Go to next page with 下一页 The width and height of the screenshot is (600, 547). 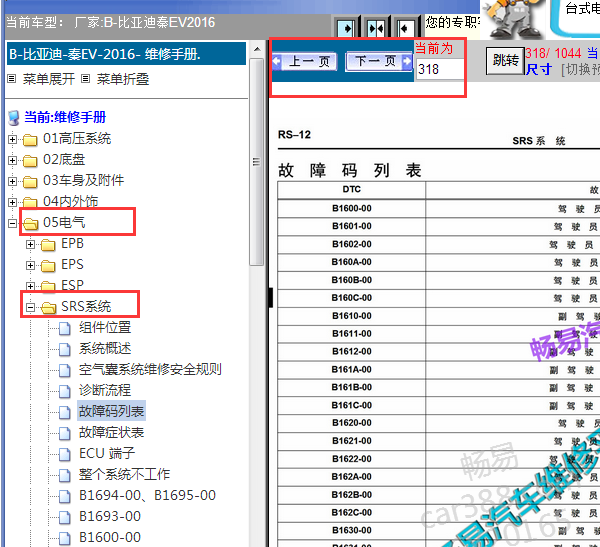click(x=379, y=61)
